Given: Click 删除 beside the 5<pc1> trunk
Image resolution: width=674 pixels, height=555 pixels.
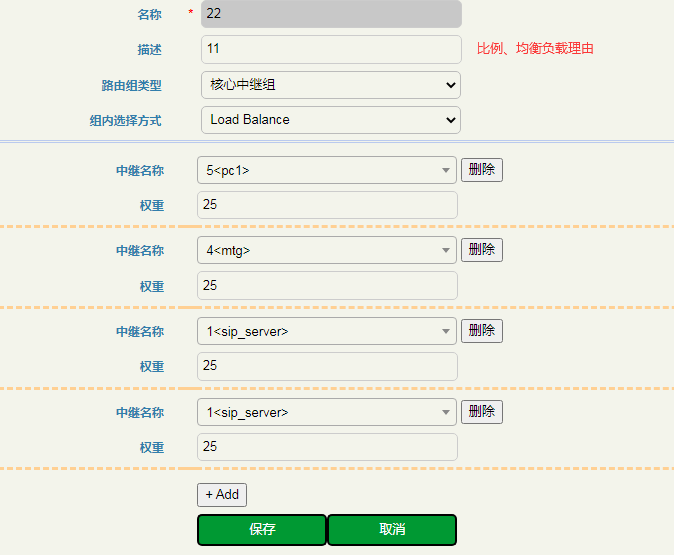Looking at the screenshot, I should coord(481,170).
